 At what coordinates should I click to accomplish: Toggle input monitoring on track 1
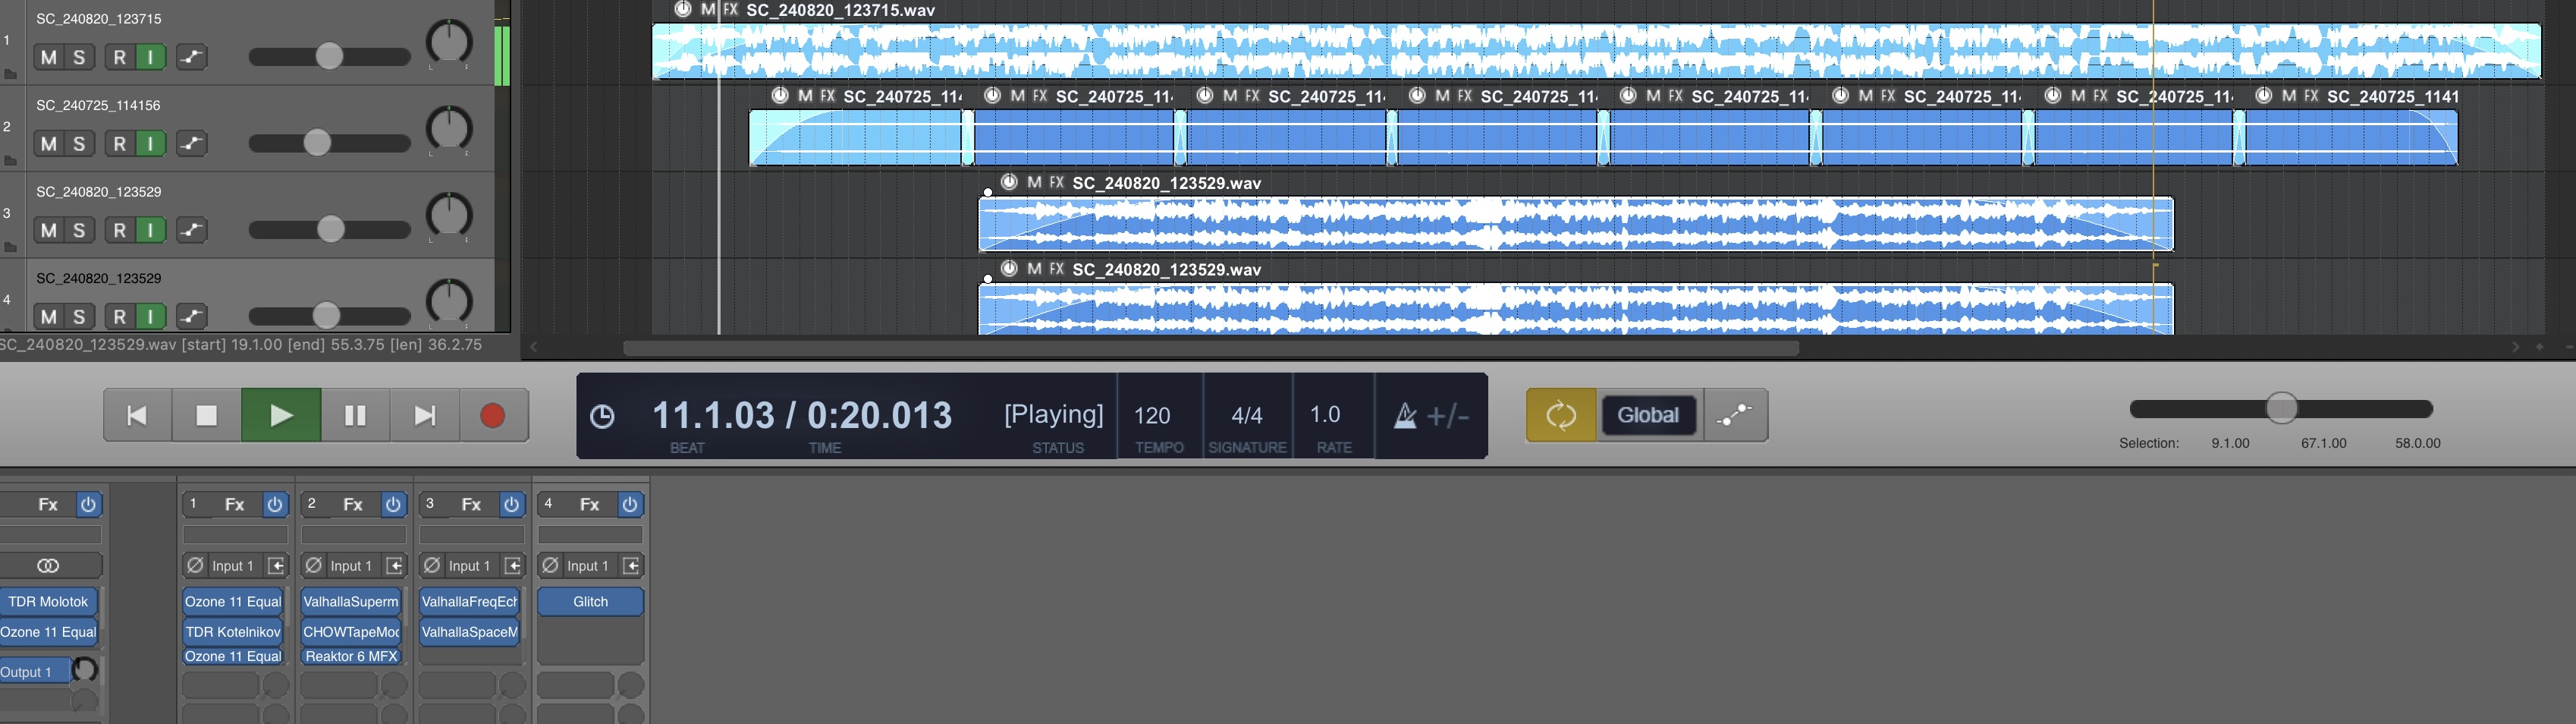[x=150, y=57]
